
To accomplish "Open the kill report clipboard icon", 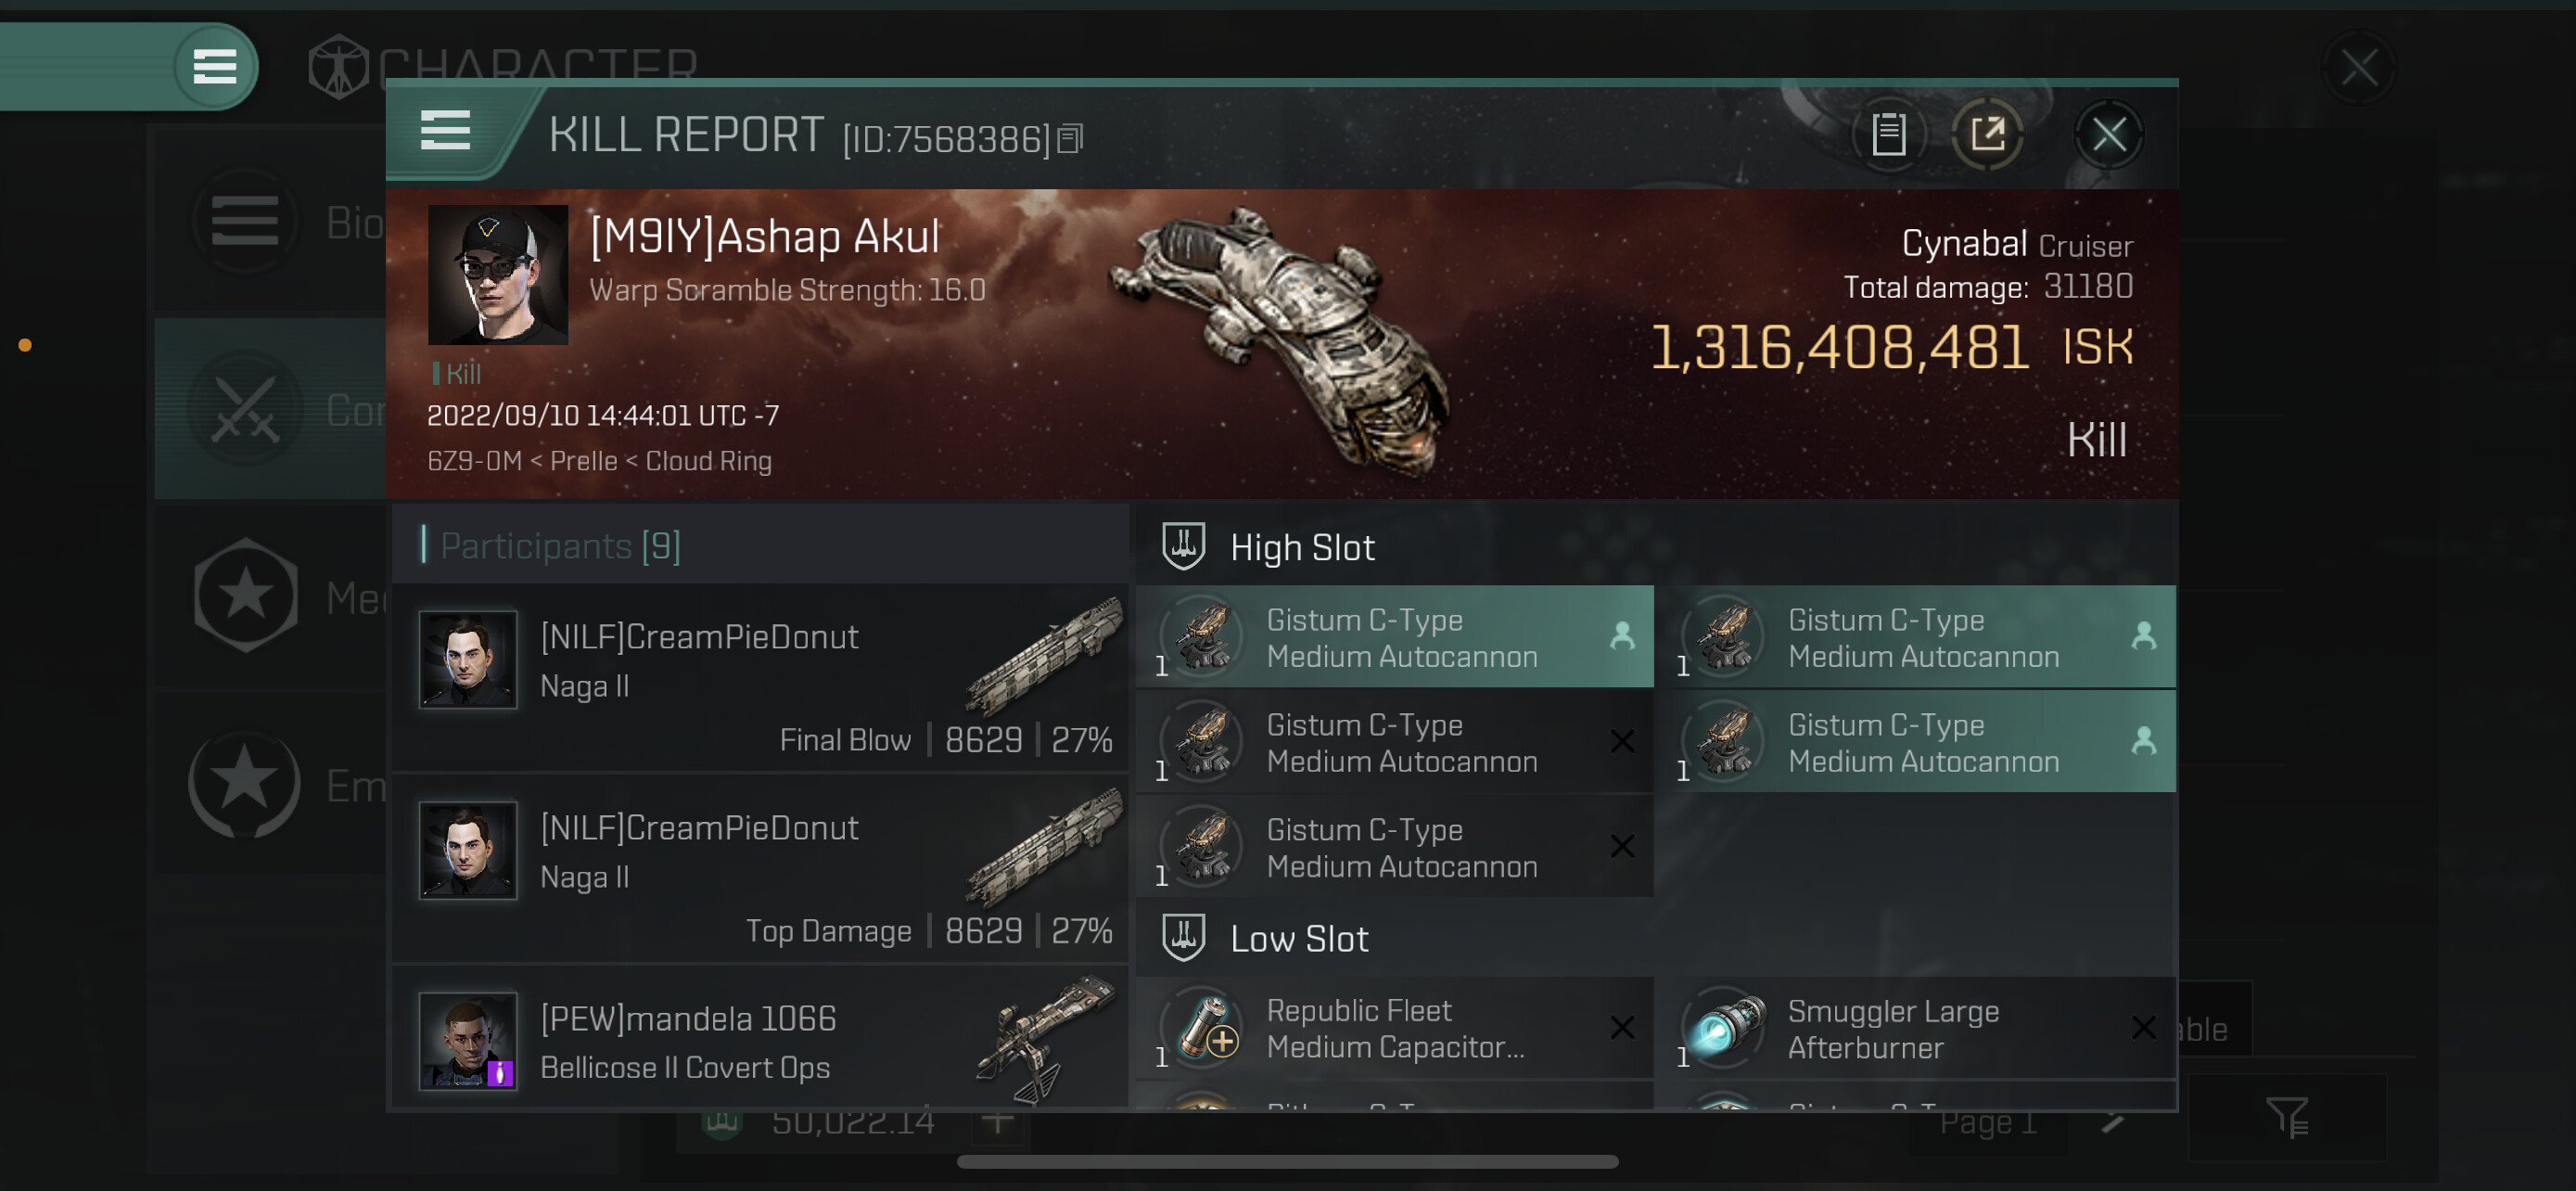I will click(x=1888, y=134).
